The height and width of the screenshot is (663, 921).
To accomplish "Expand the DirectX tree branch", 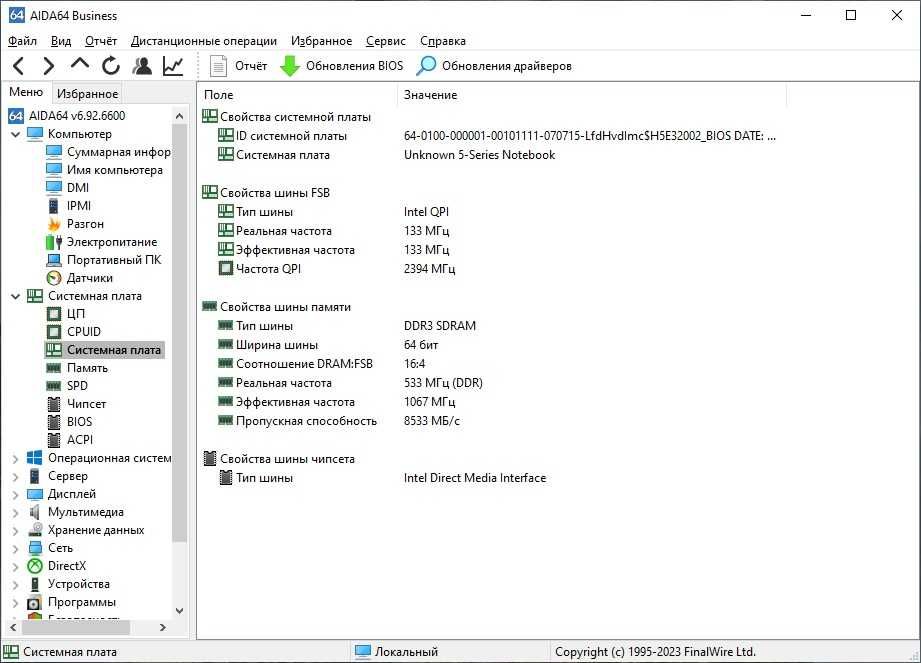I will point(16,566).
